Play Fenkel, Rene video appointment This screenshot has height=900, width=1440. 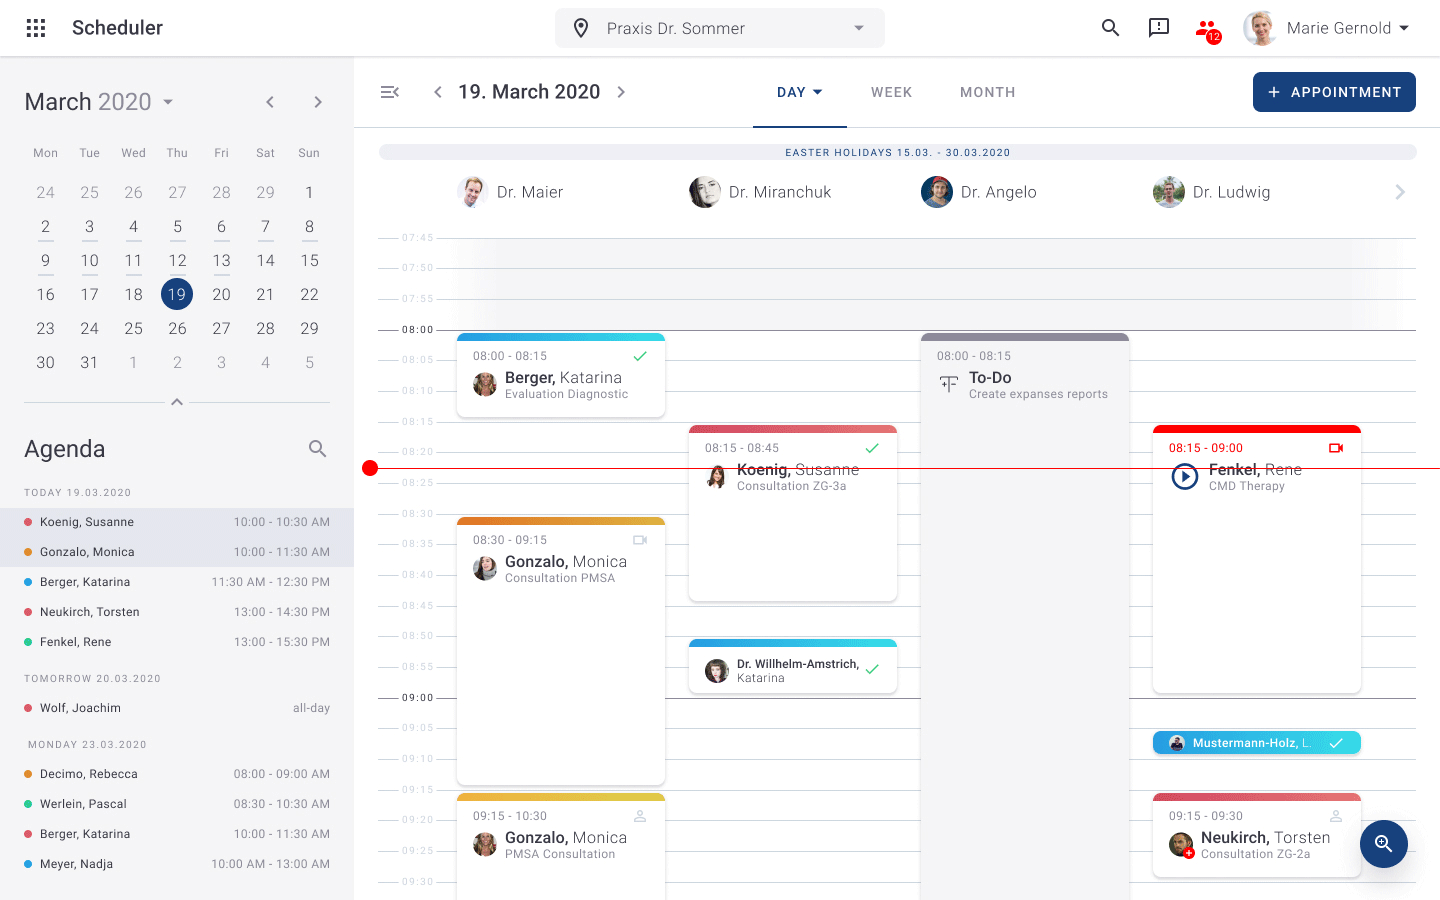pyautogui.click(x=1185, y=477)
